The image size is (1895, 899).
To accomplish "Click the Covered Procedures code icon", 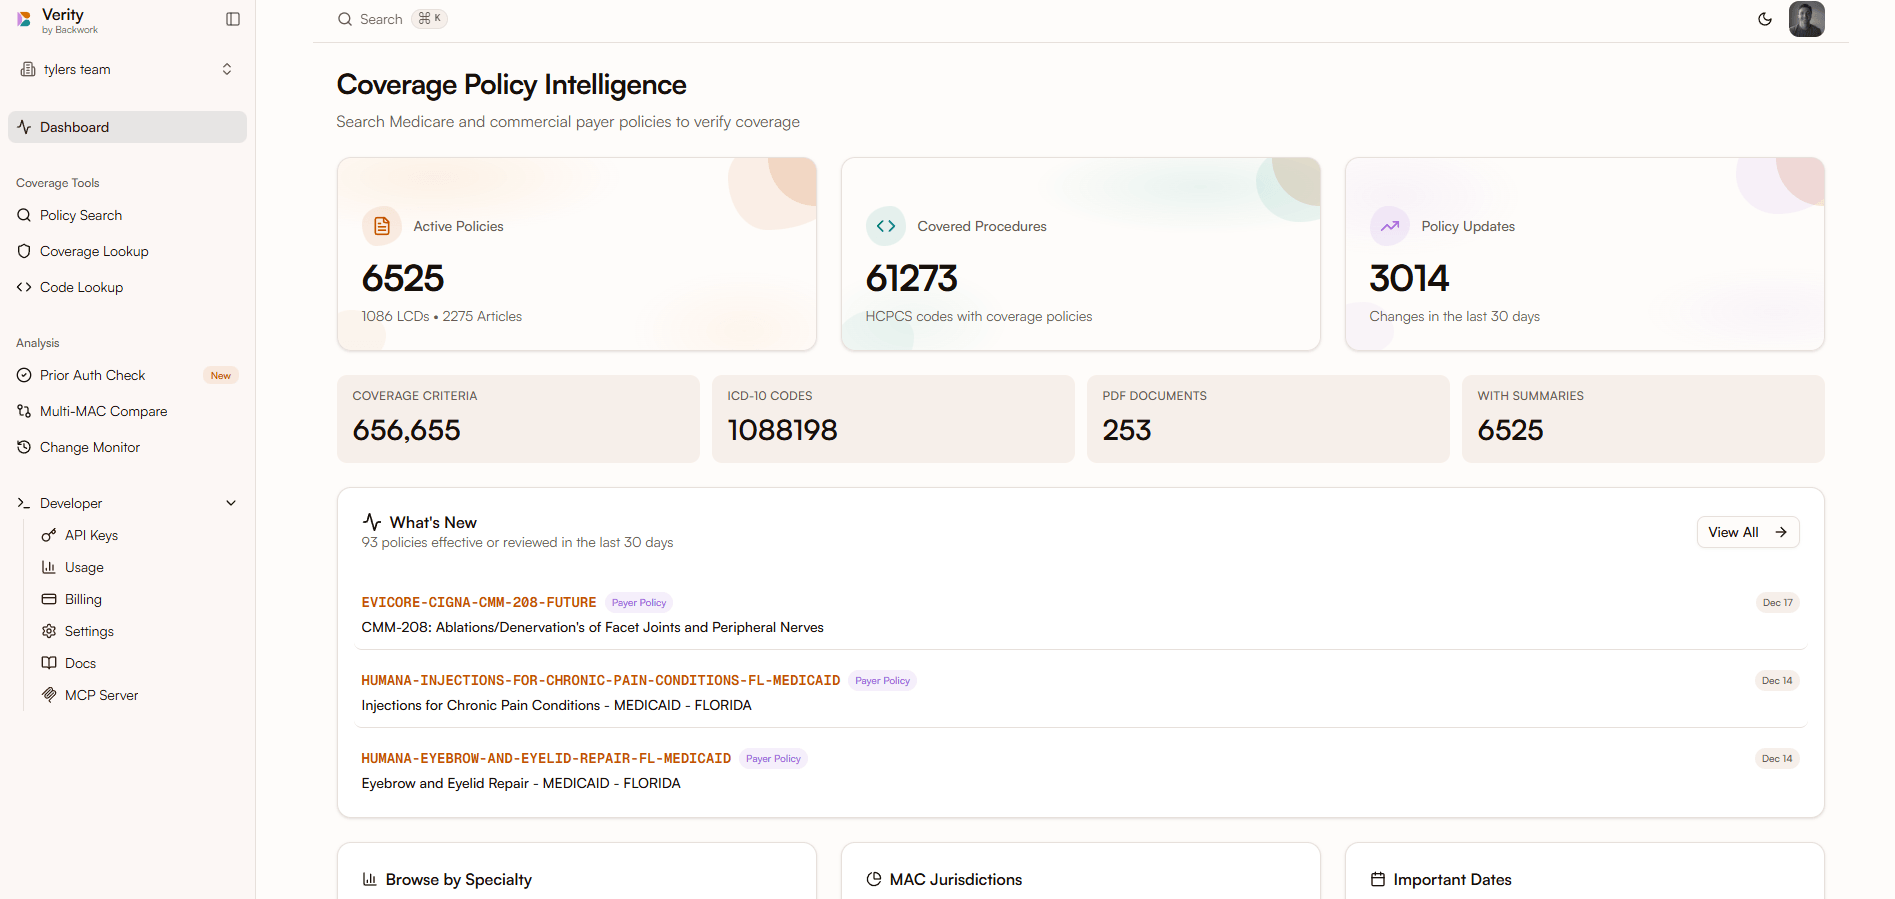I will (x=886, y=226).
